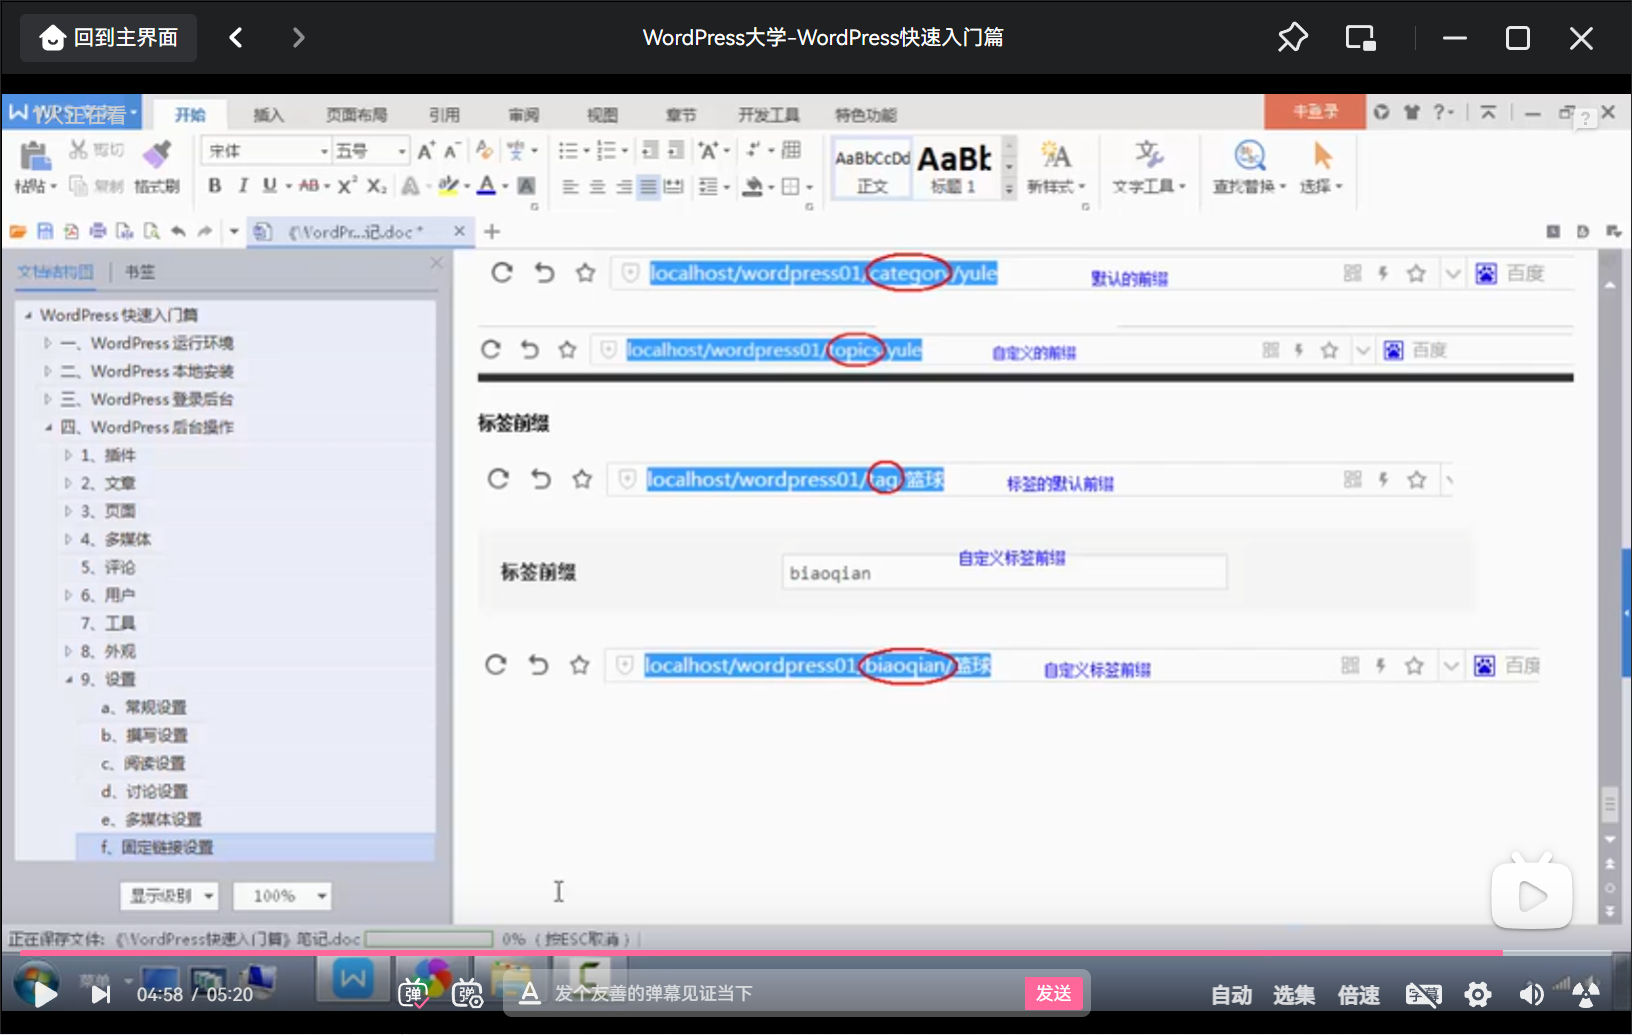Expand 一、WordPress 运行环境 outline node

[x=47, y=343]
